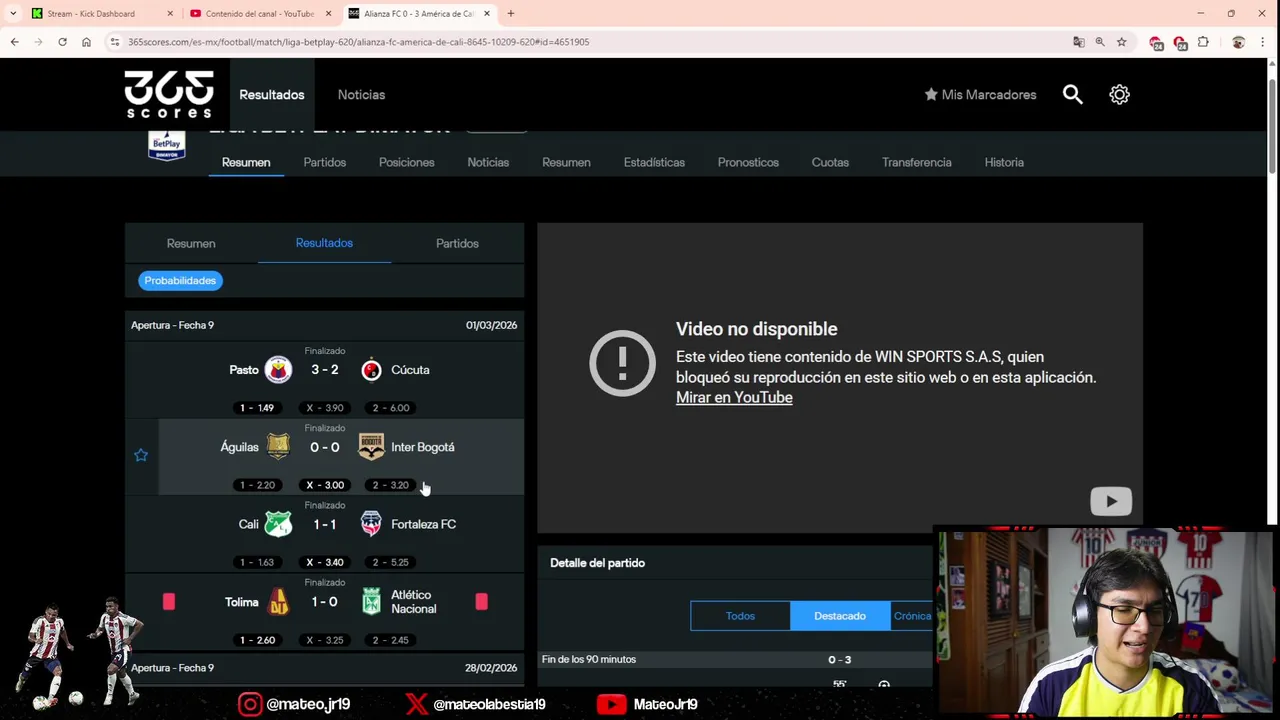Viewport: 1280px width, 720px height.
Task: Open Noticias in top navigation
Action: (x=361, y=94)
